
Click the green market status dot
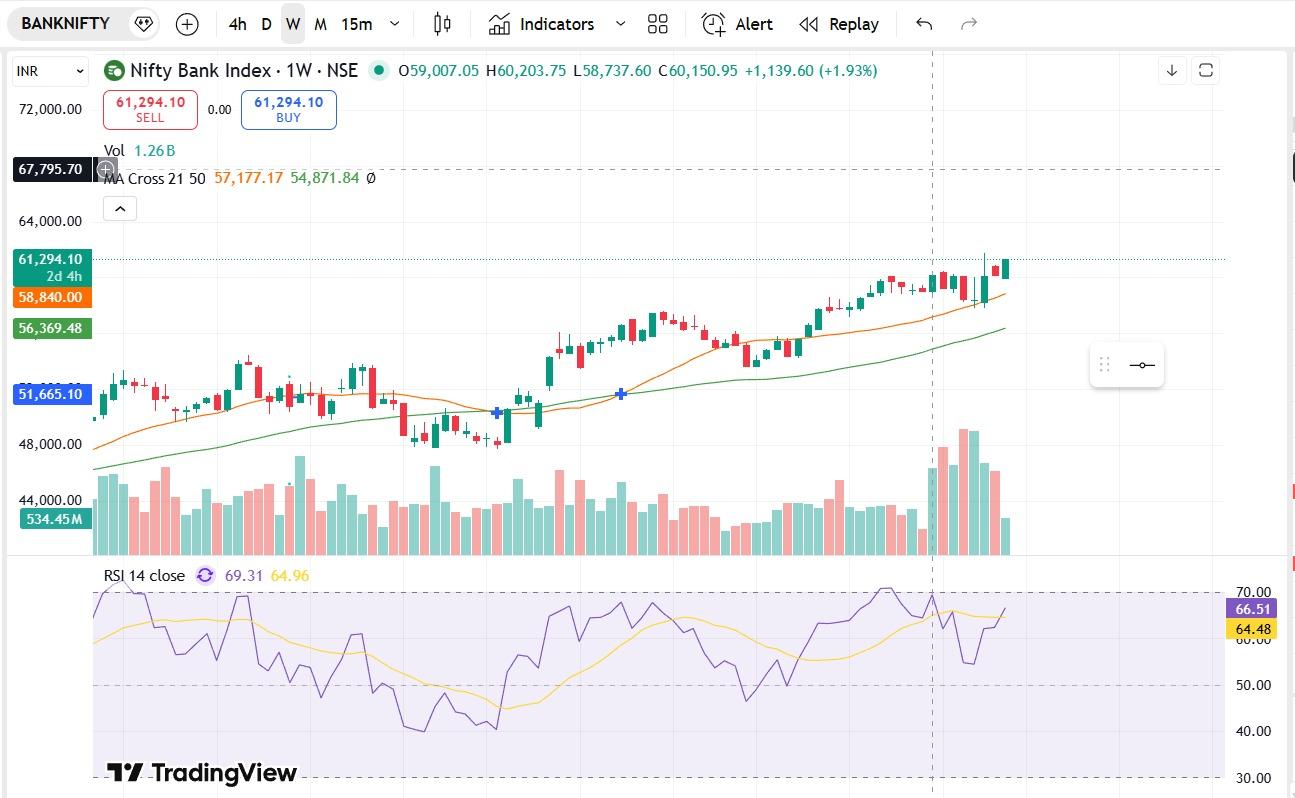pyautogui.click(x=378, y=70)
